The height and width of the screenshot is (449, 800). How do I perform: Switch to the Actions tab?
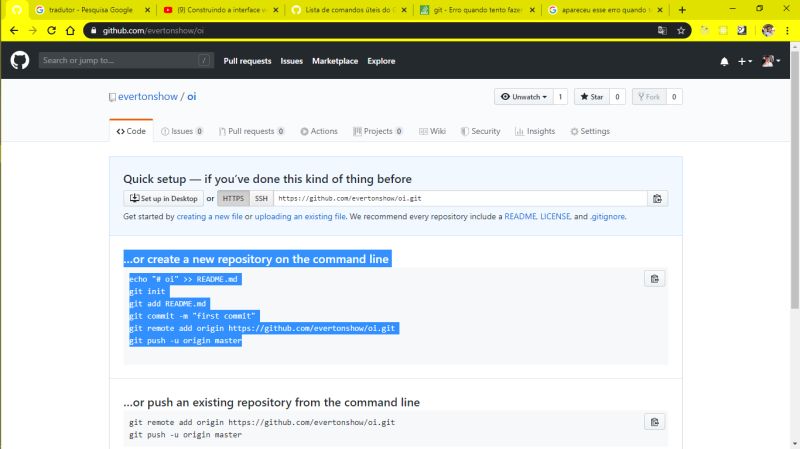pos(319,131)
